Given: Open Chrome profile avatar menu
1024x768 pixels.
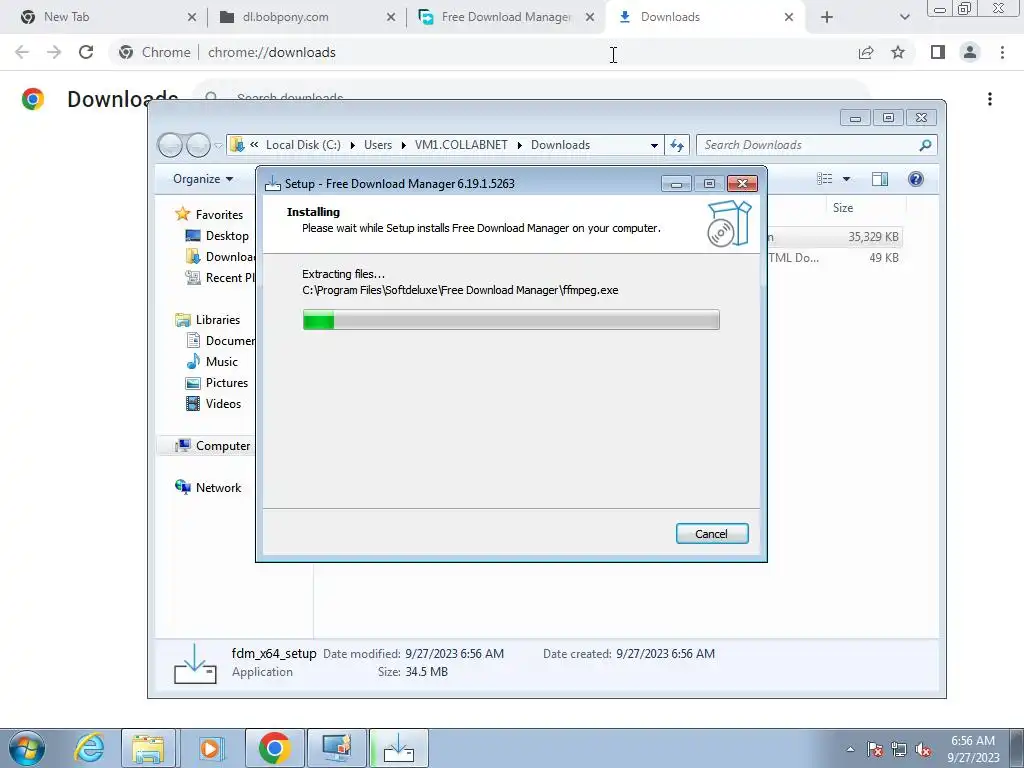Looking at the screenshot, I should click(x=970, y=52).
